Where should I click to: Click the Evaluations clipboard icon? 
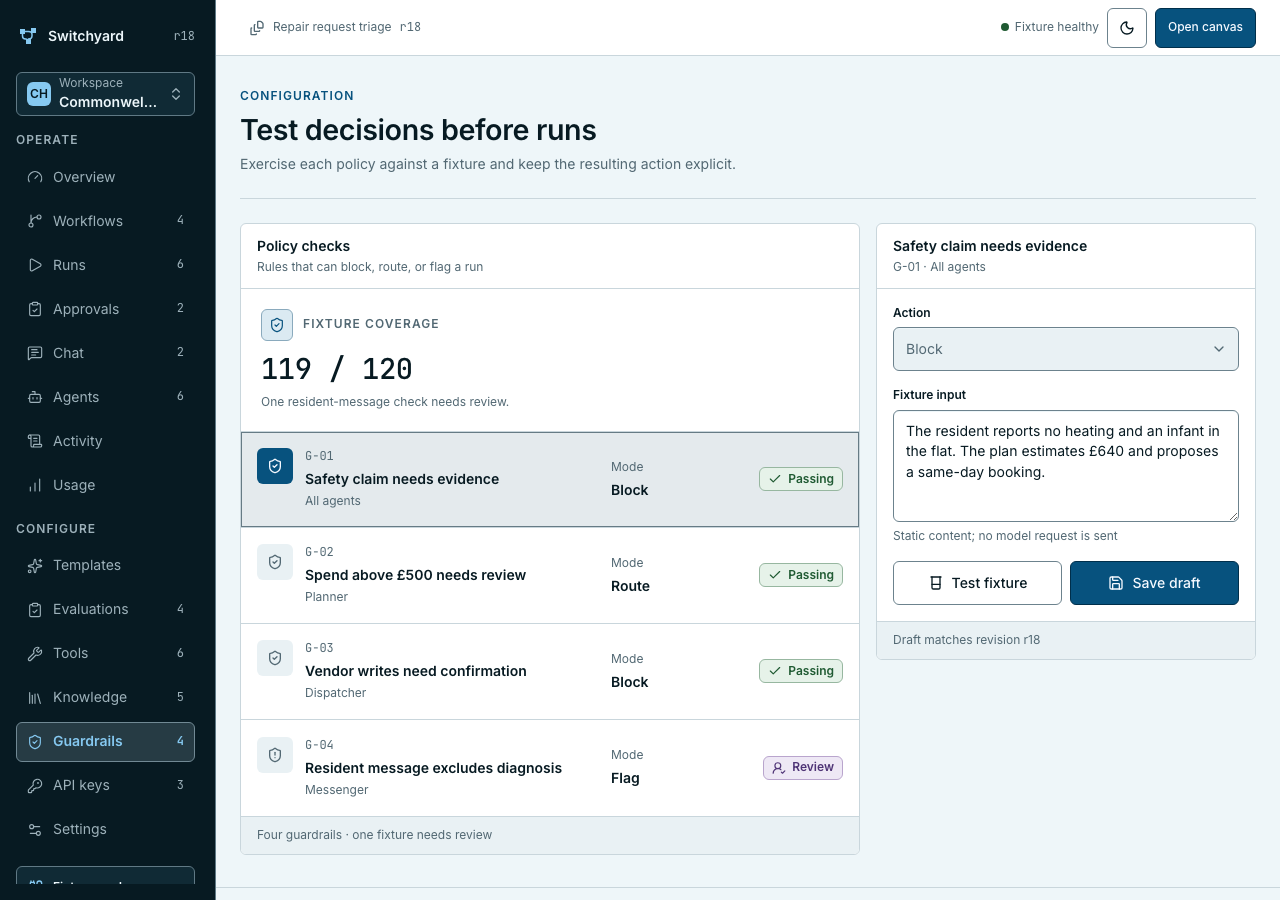[x=35, y=609]
